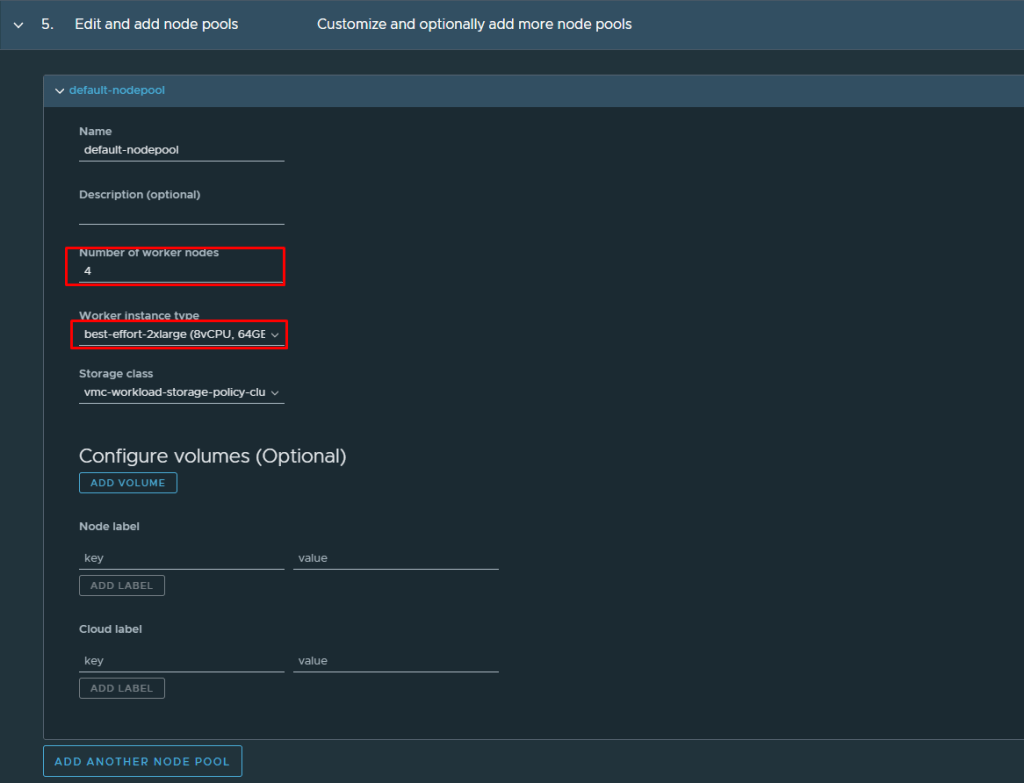The image size is (1024, 783).
Task: Collapse the default-nodepool section chevron
Action: point(59,91)
